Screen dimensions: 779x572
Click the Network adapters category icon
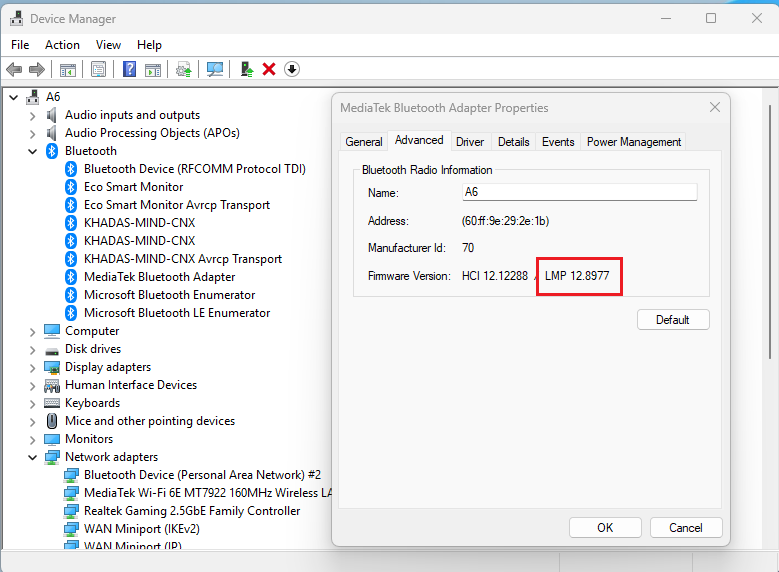pos(52,457)
